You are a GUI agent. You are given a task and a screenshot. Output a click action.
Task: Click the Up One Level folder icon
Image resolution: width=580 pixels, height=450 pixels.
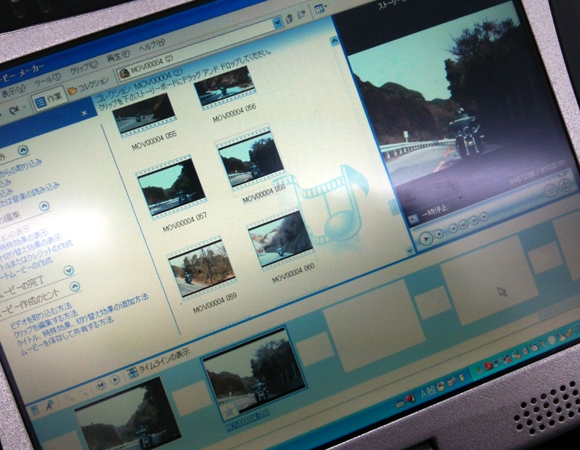(x=289, y=19)
